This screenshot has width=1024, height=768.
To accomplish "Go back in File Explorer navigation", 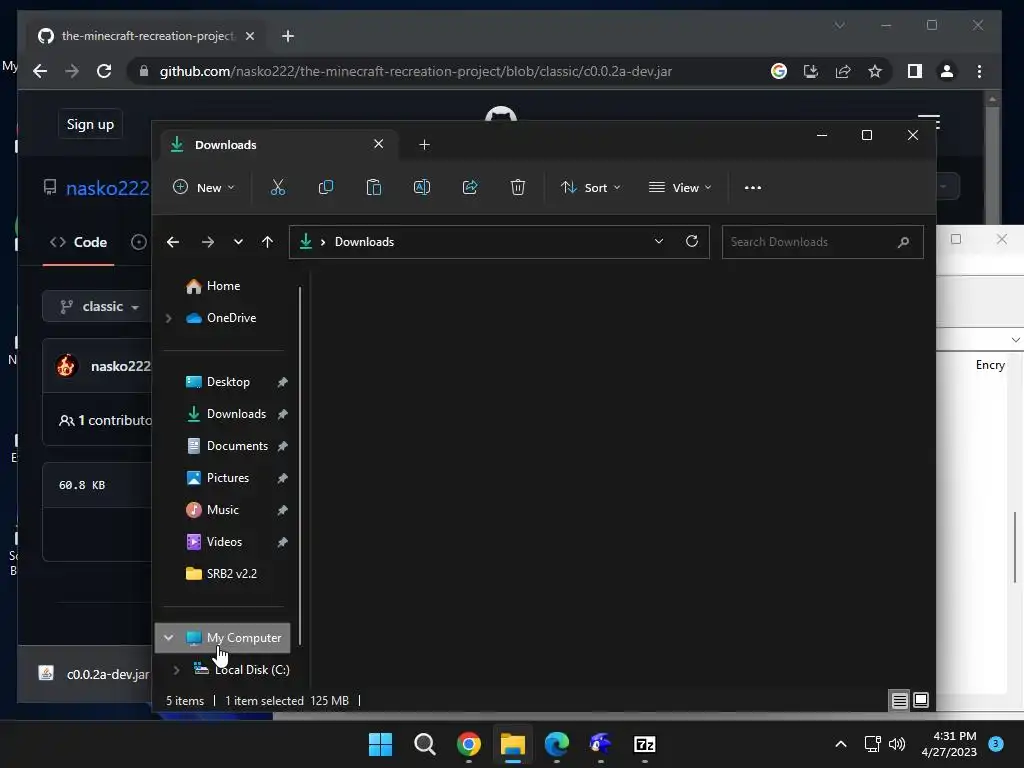I will point(173,242).
